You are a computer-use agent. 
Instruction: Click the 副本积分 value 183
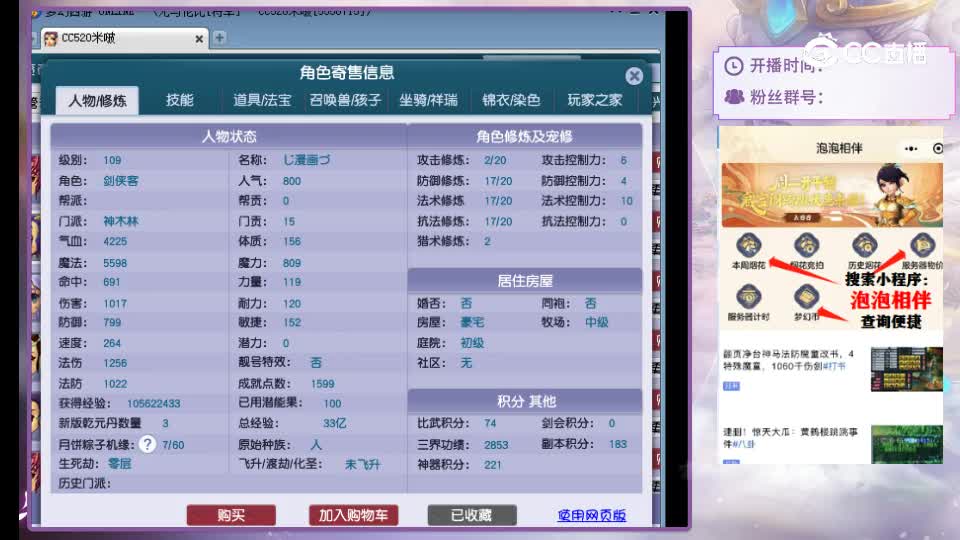(x=618, y=444)
